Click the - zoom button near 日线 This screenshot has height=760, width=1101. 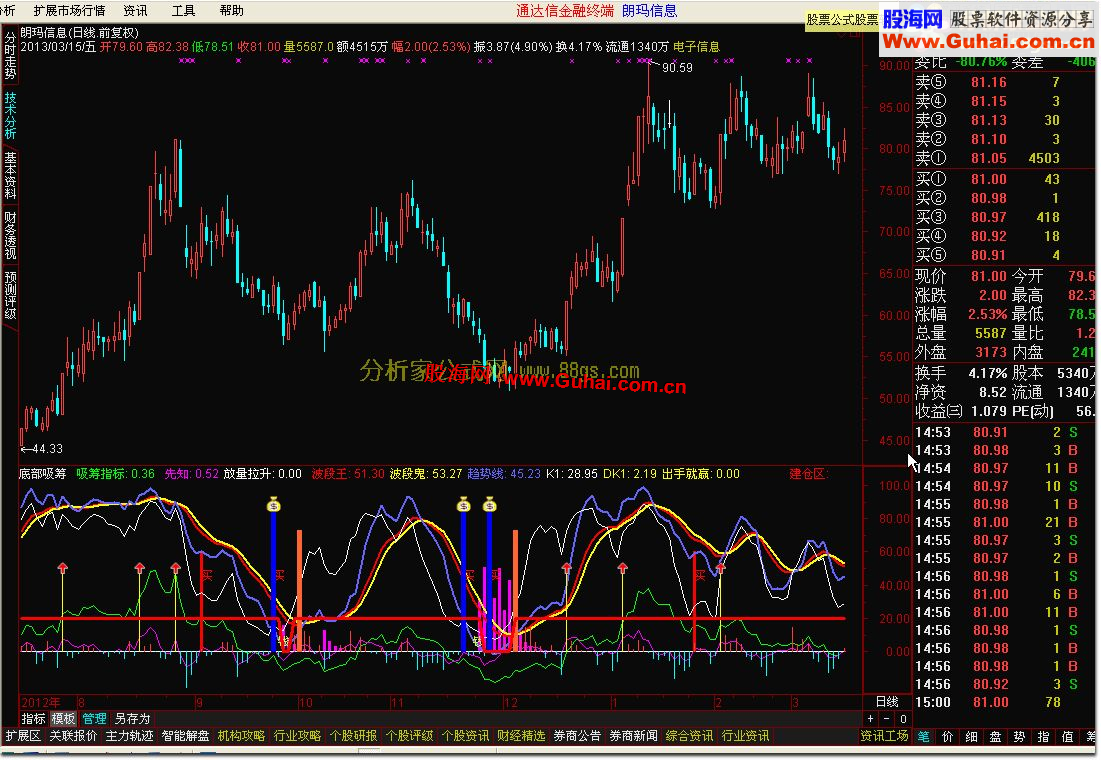pyautogui.click(x=887, y=719)
